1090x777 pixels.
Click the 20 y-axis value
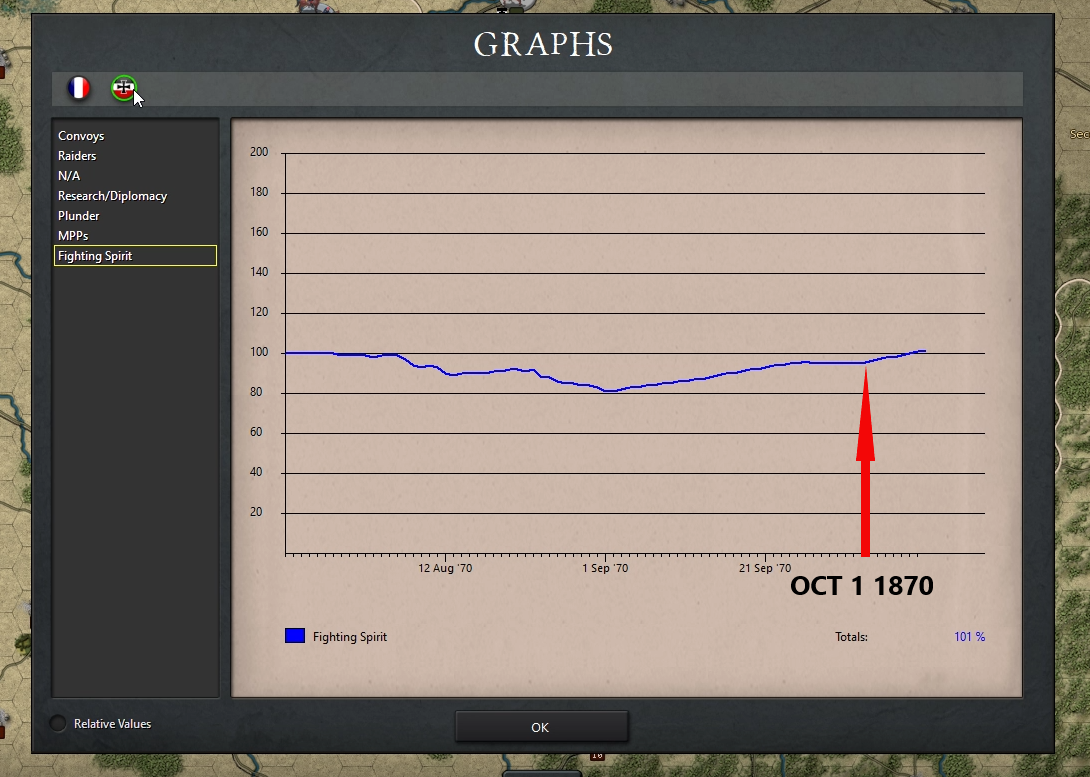coord(257,512)
